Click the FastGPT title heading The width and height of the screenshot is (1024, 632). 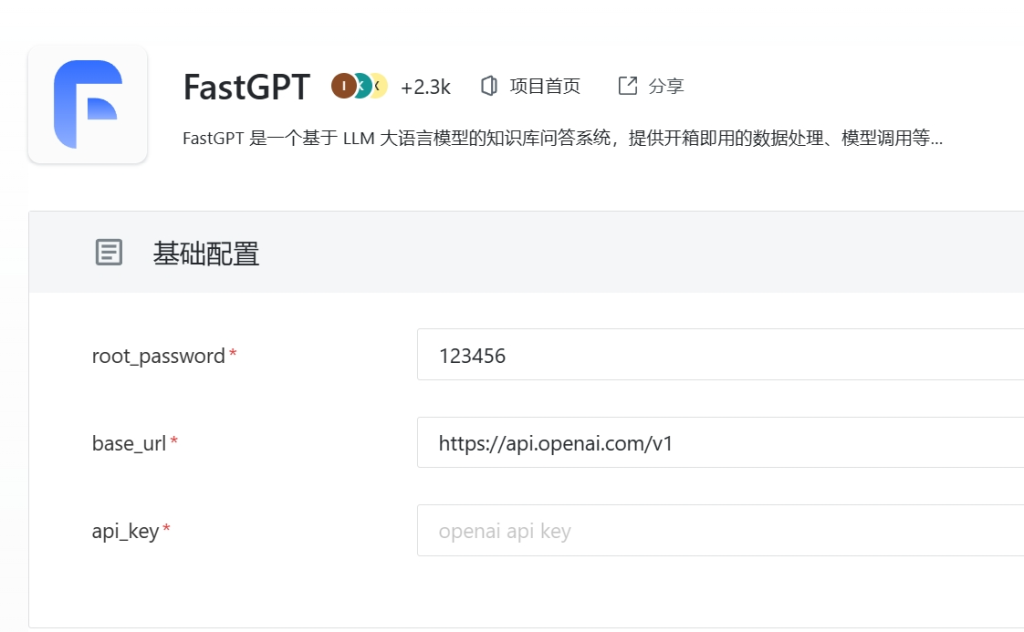point(246,87)
